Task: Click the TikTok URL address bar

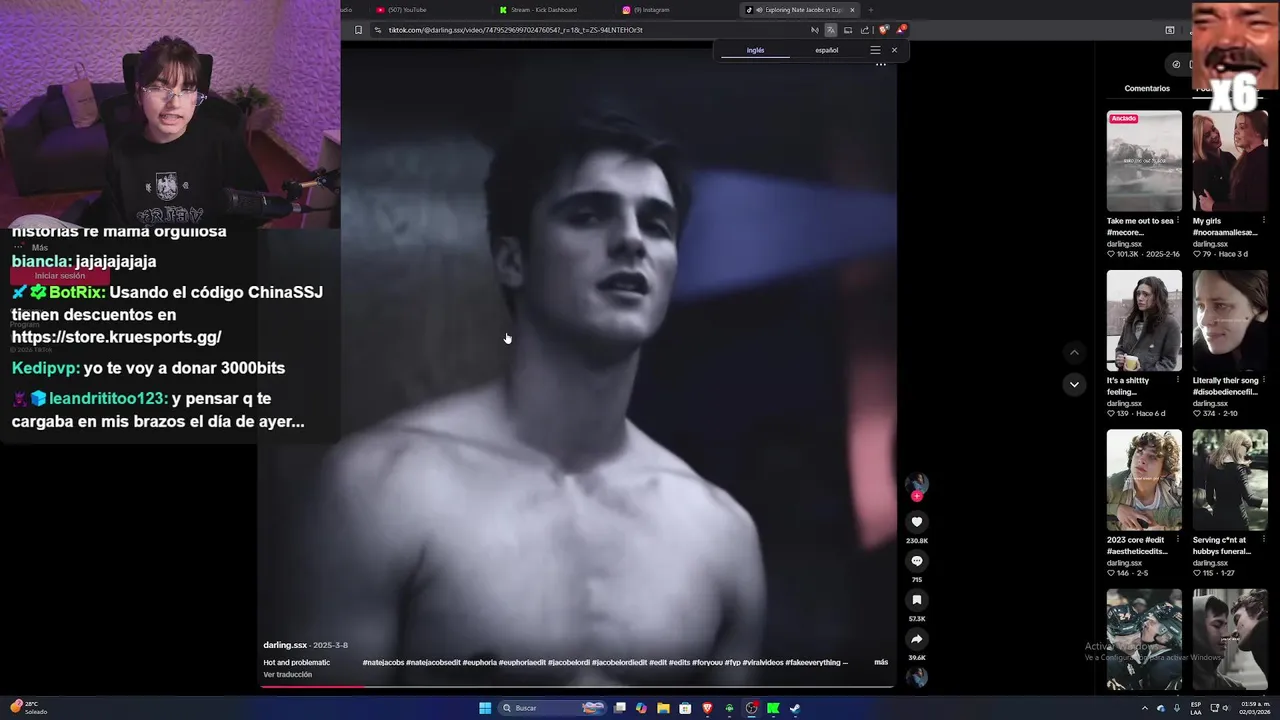Action: [x=590, y=30]
